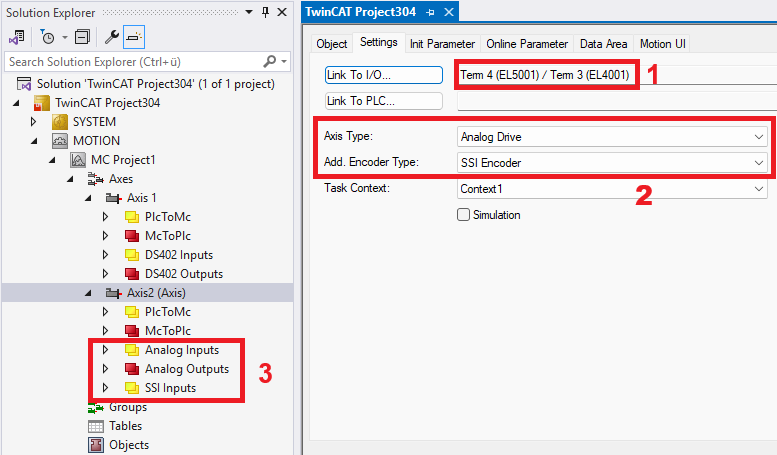Click the solution file icon
This screenshot has width=777, height=455.
pos(24,84)
